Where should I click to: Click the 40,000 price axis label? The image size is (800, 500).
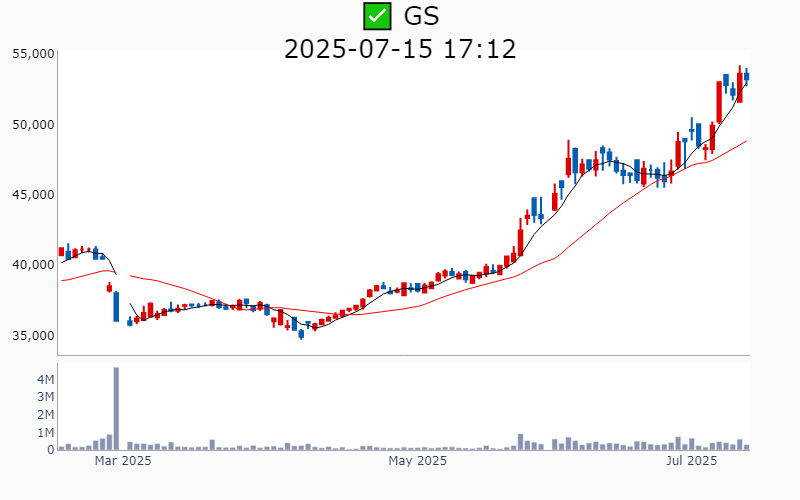[33, 265]
